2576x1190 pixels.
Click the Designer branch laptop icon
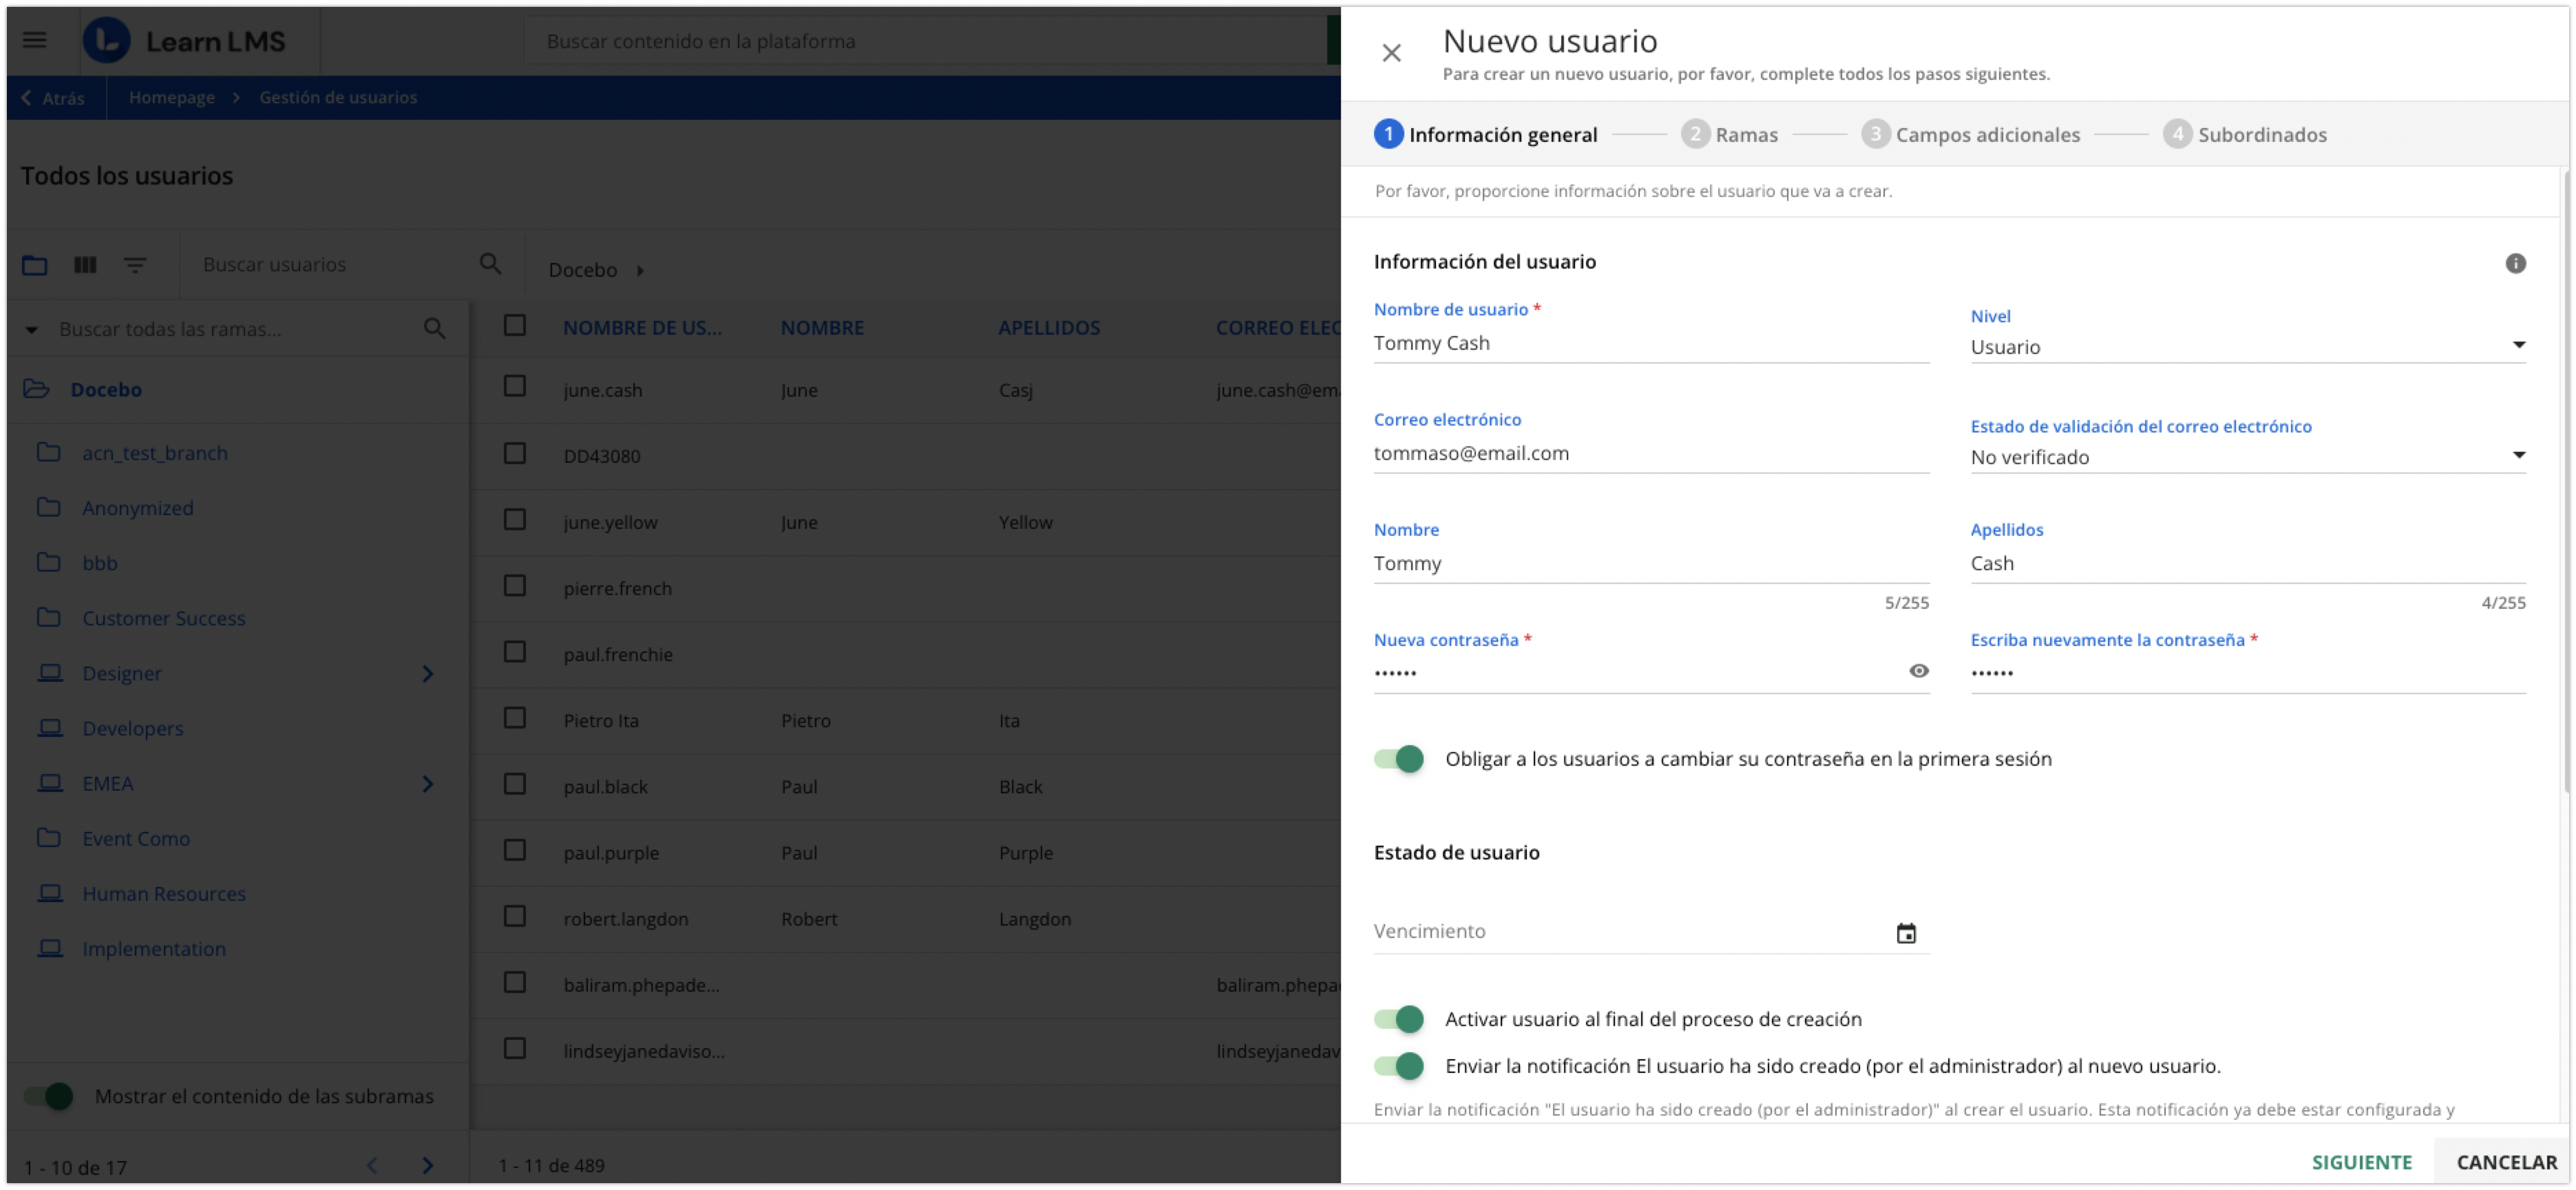pos(50,673)
